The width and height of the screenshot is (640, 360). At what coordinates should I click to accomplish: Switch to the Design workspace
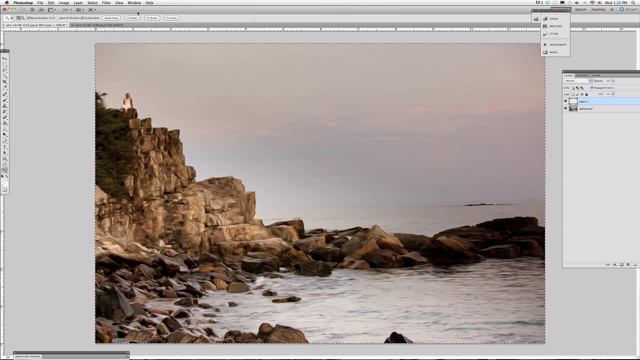580,9
